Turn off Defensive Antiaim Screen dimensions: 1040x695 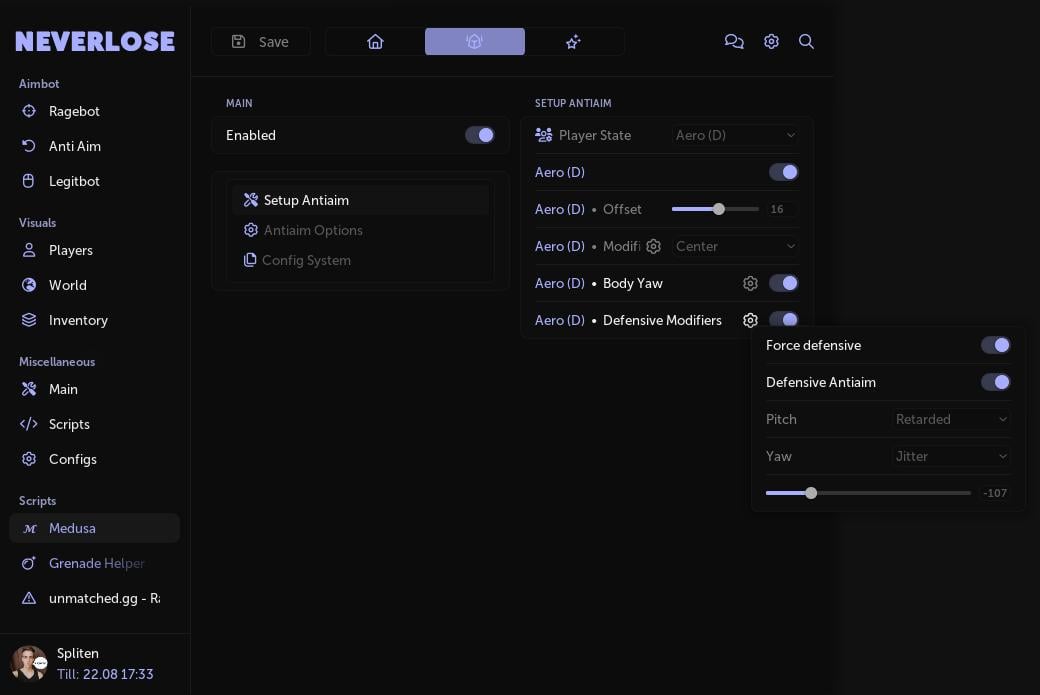tap(996, 382)
